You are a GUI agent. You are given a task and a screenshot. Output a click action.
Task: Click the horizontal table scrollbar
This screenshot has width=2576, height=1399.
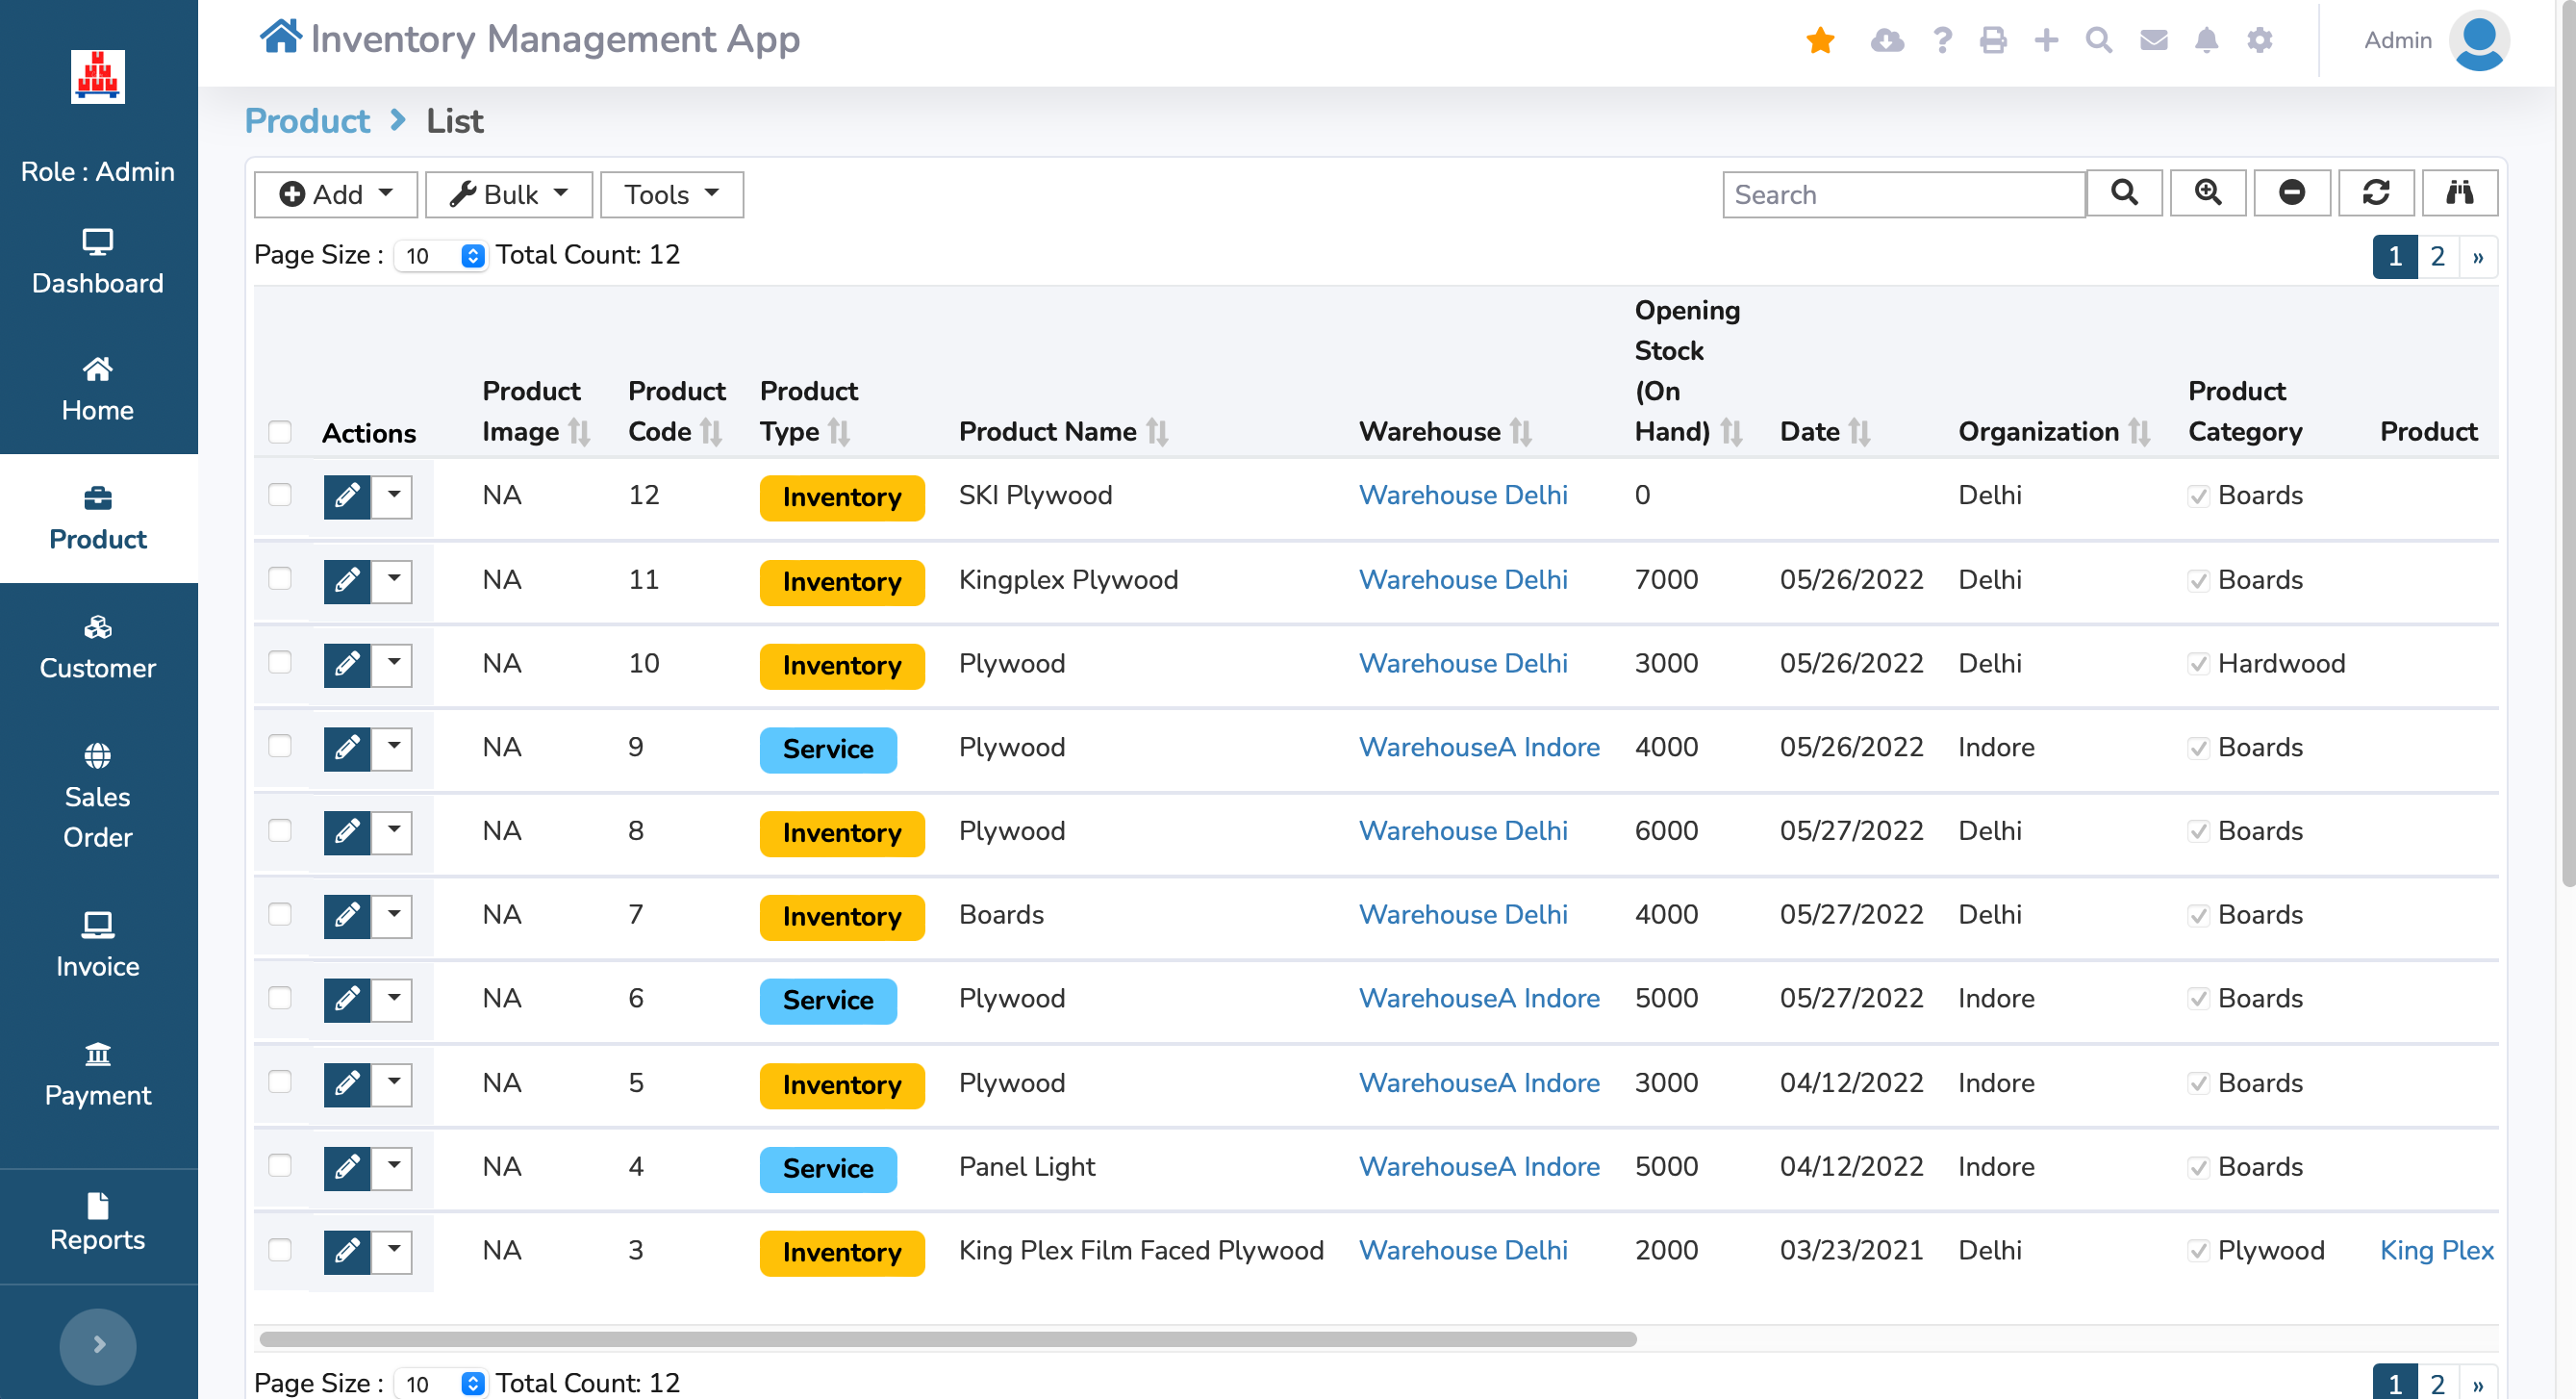click(947, 1339)
